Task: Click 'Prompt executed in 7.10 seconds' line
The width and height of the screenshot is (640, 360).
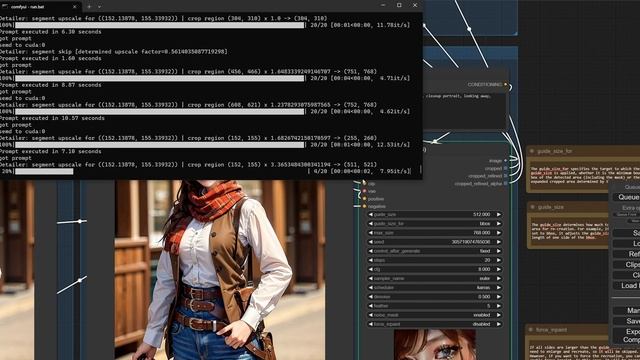Action: [51, 151]
